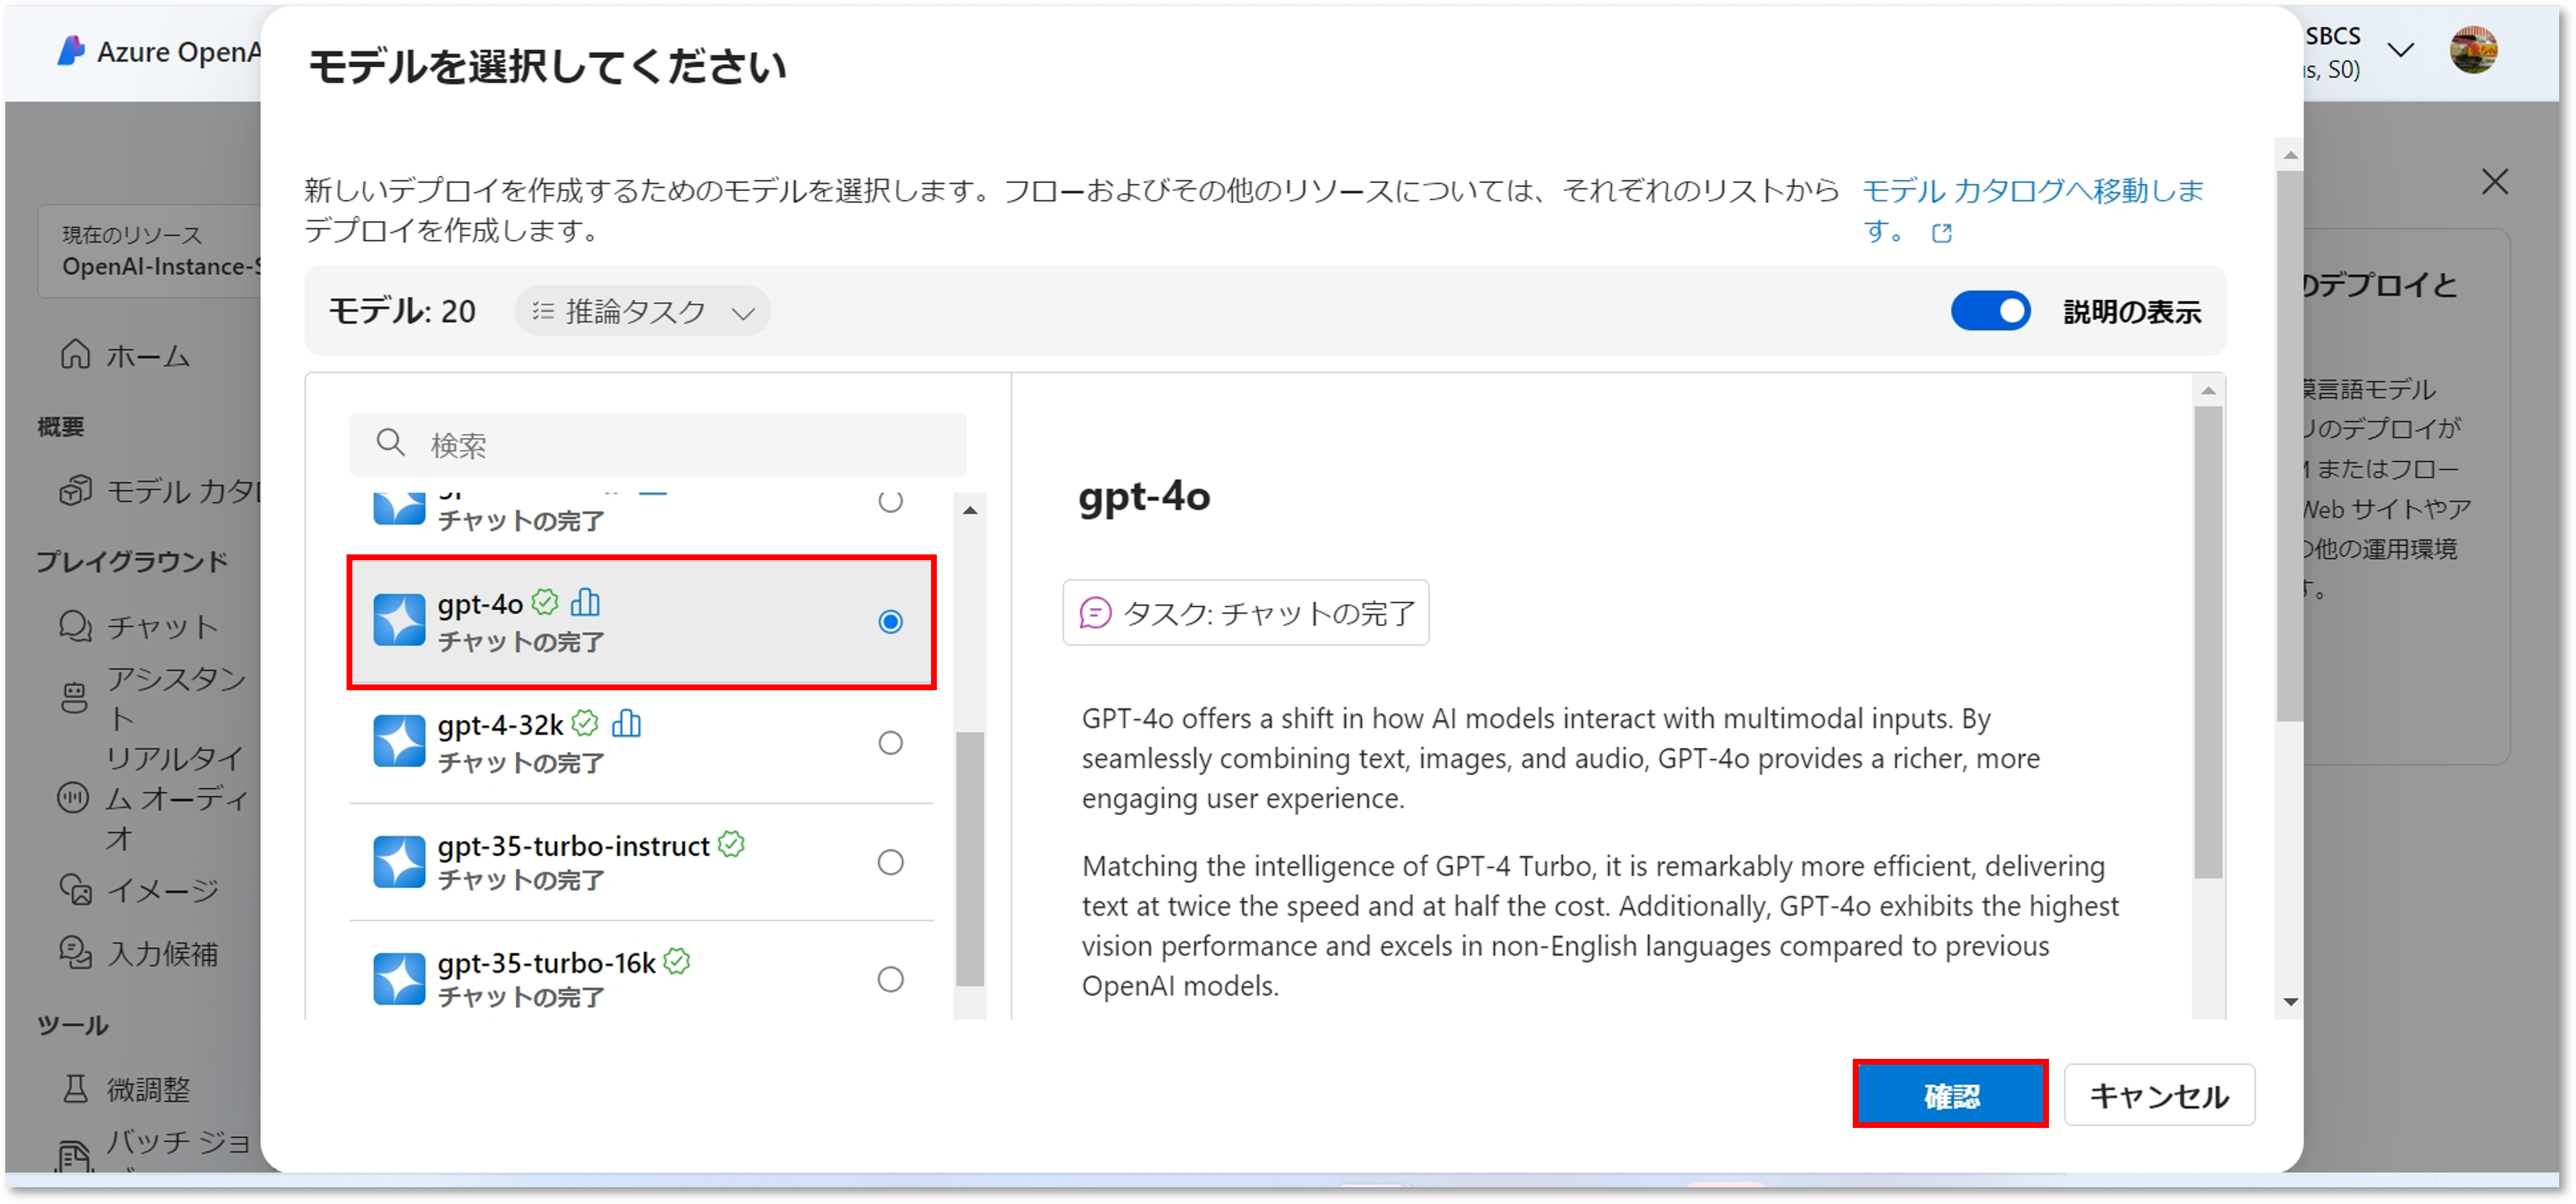Select the gpt-35-turbo-instruct radio button

tap(890, 861)
